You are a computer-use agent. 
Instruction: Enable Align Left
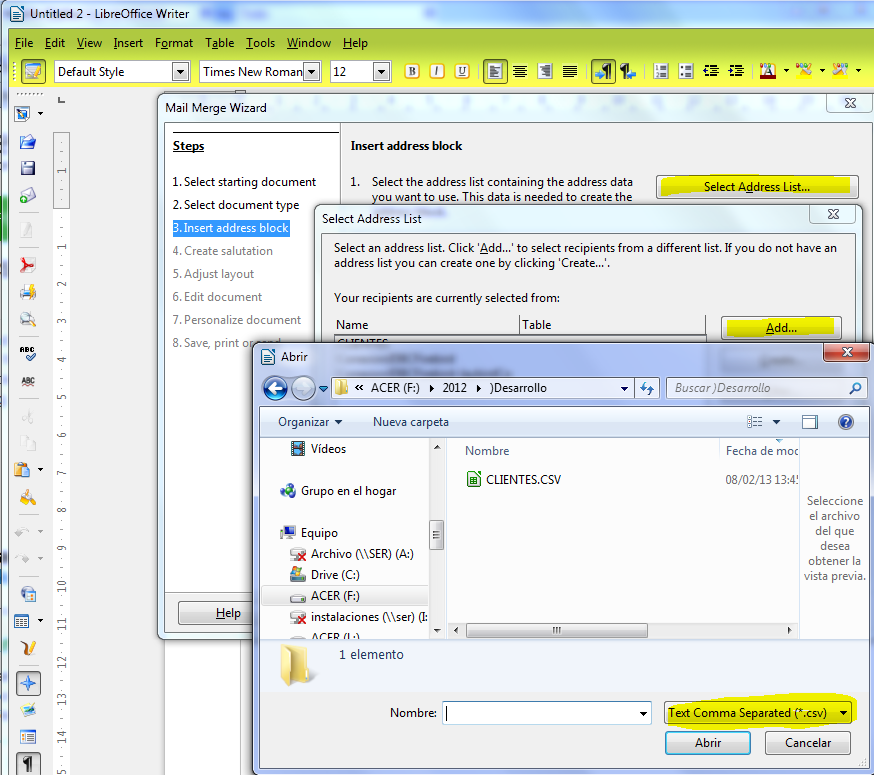pos(495,71)
